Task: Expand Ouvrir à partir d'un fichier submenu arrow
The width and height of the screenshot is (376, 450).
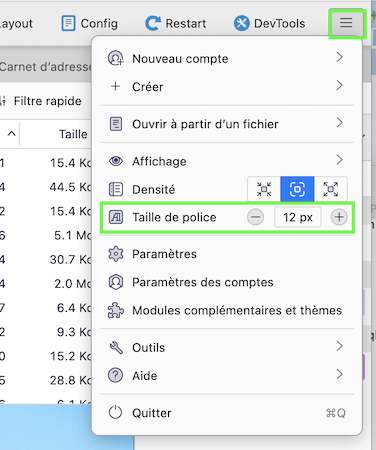Action: (x=339, y=123)
